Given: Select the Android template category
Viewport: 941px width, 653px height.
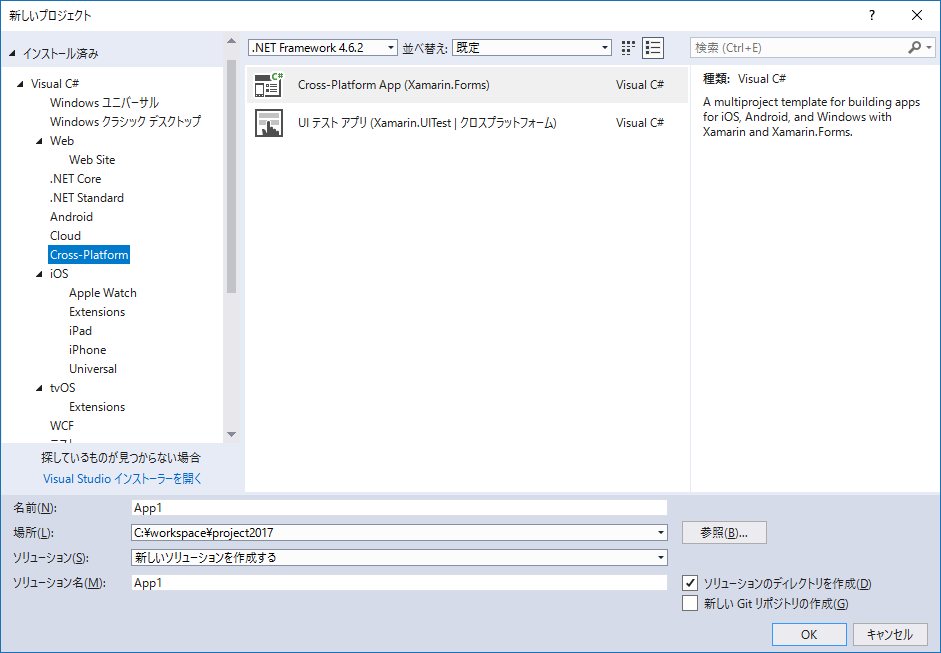Looking at the screenshot, I should coord(71,216).
